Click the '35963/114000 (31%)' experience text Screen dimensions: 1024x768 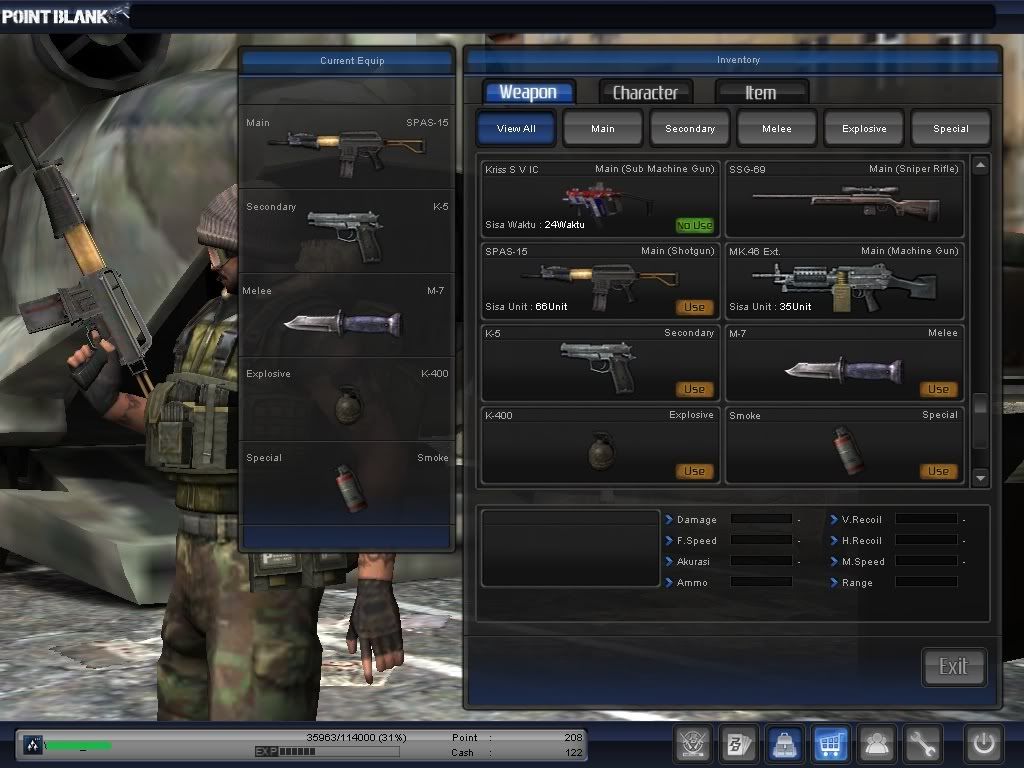[357, 737]
